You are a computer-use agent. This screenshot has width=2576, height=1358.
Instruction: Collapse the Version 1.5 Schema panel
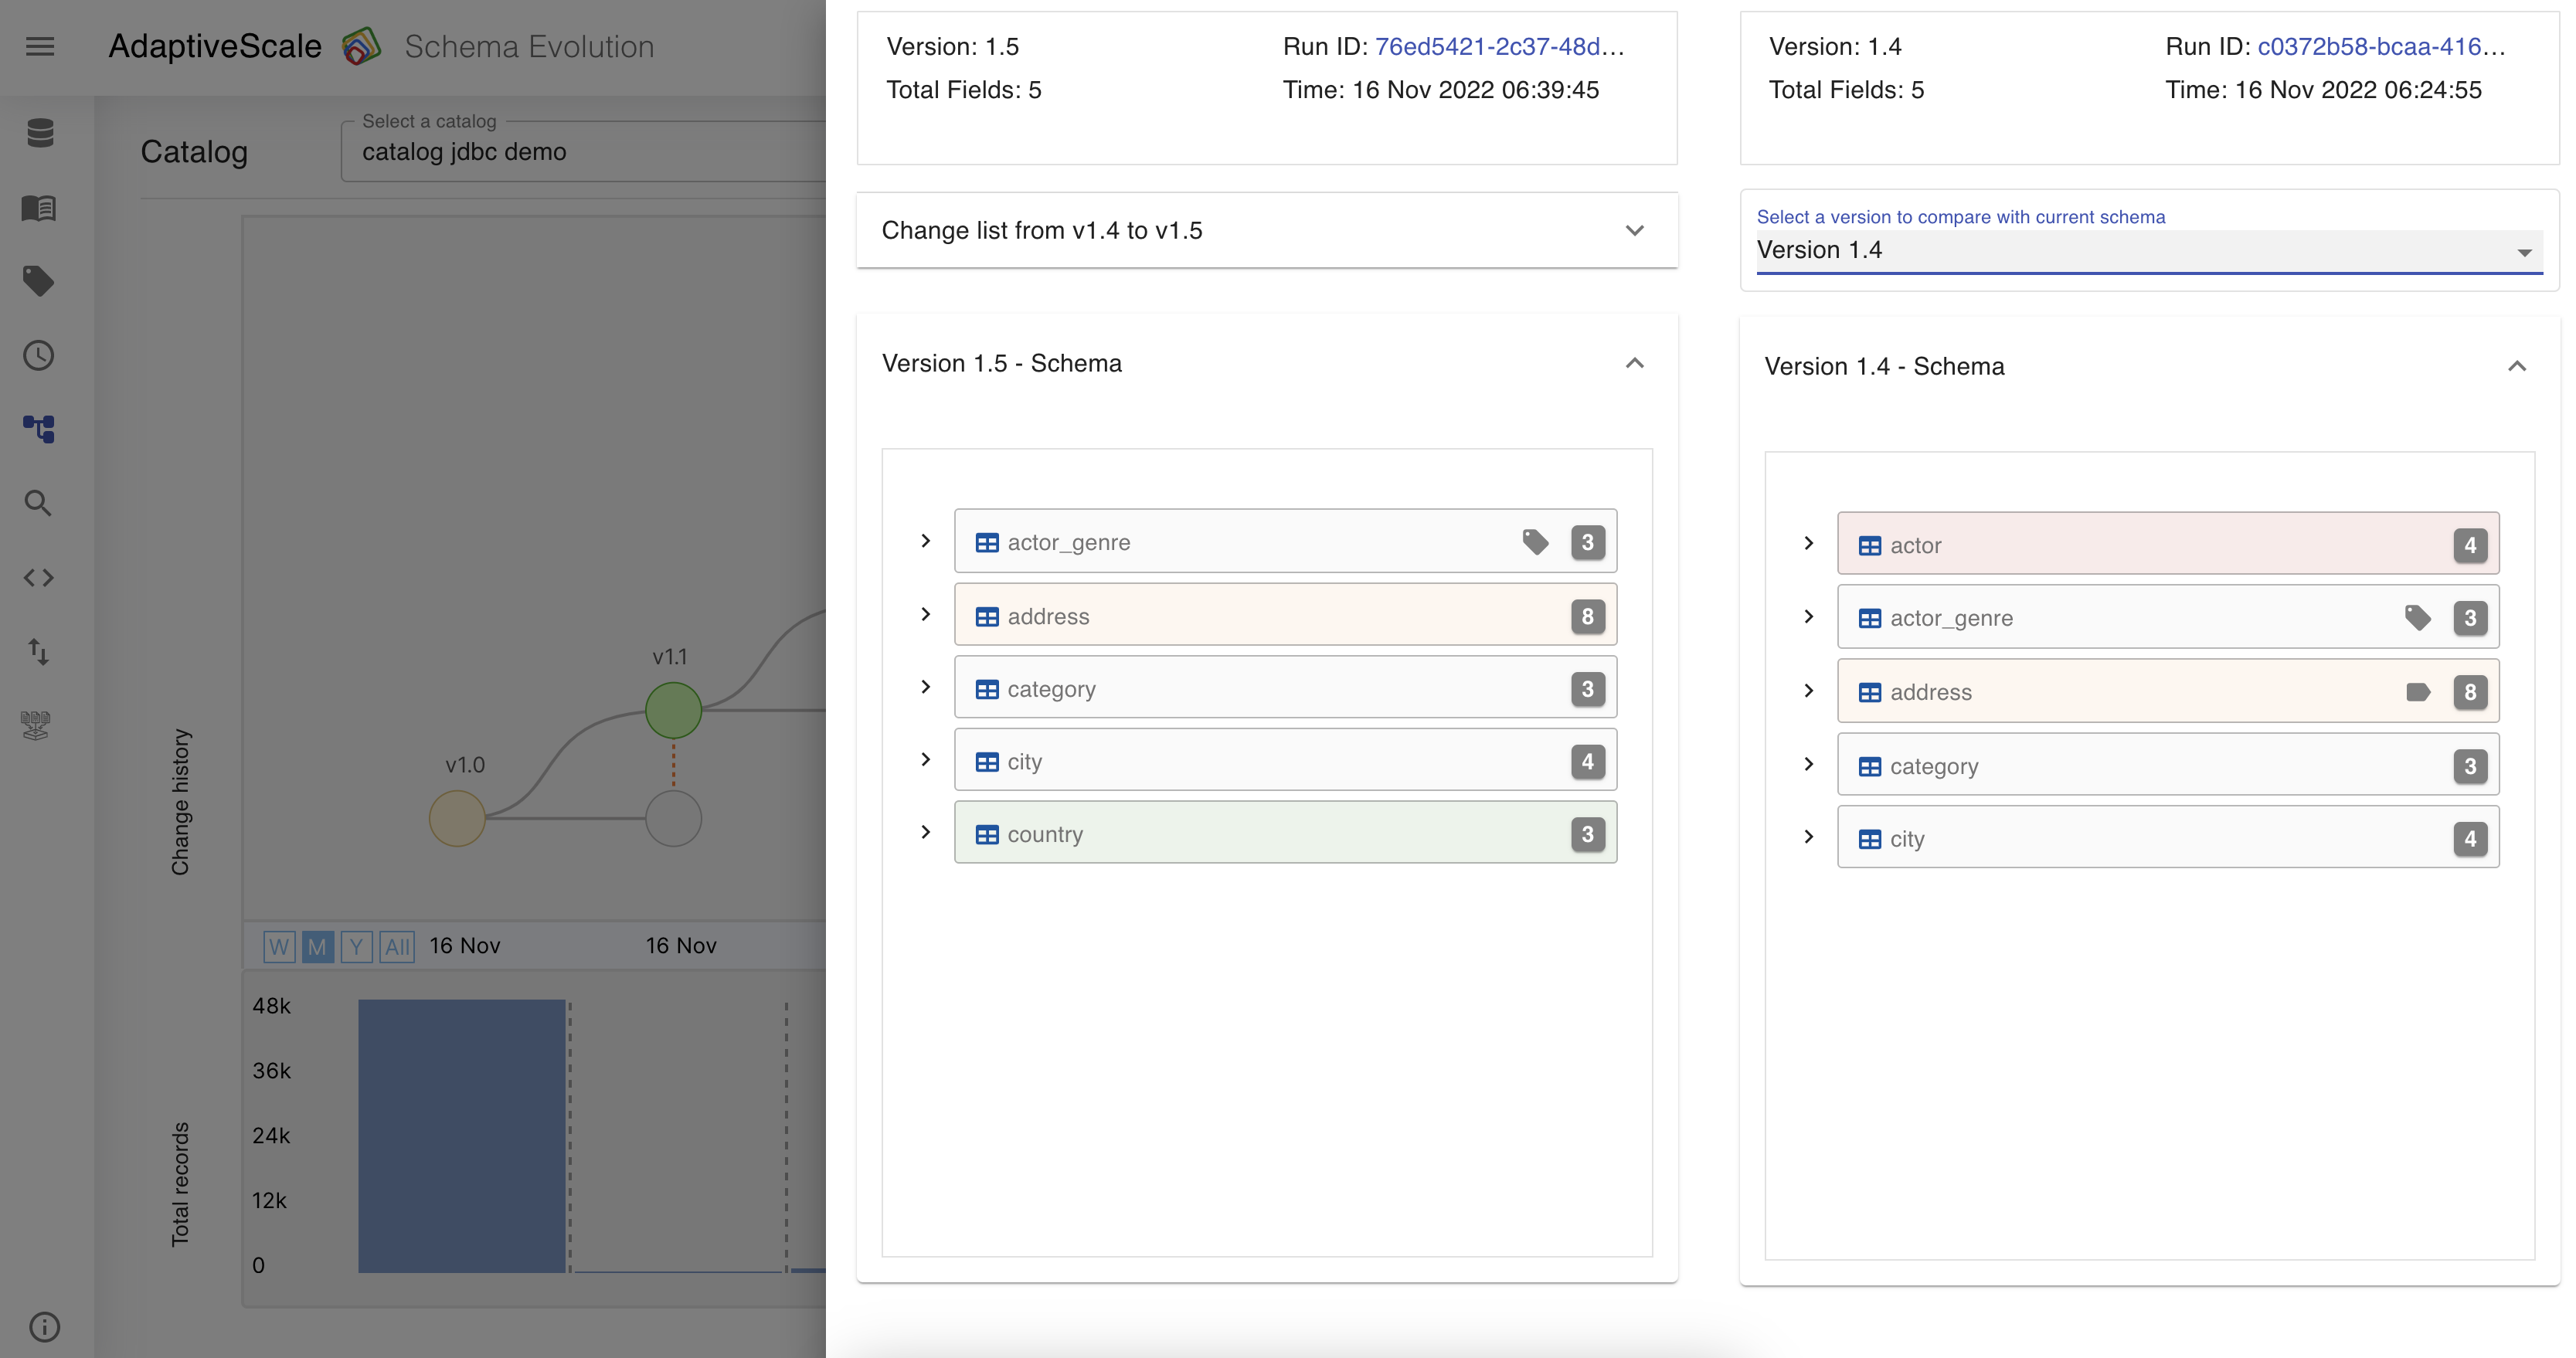pos(1634,363)
